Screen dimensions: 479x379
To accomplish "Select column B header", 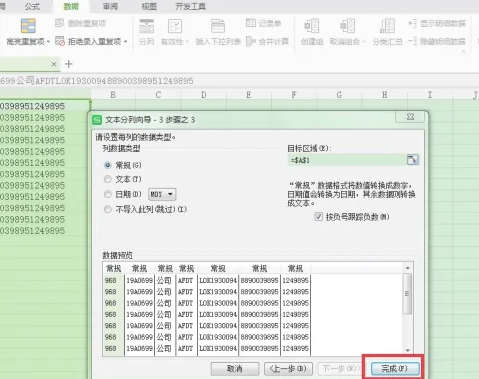I will (x=113, y=95).
